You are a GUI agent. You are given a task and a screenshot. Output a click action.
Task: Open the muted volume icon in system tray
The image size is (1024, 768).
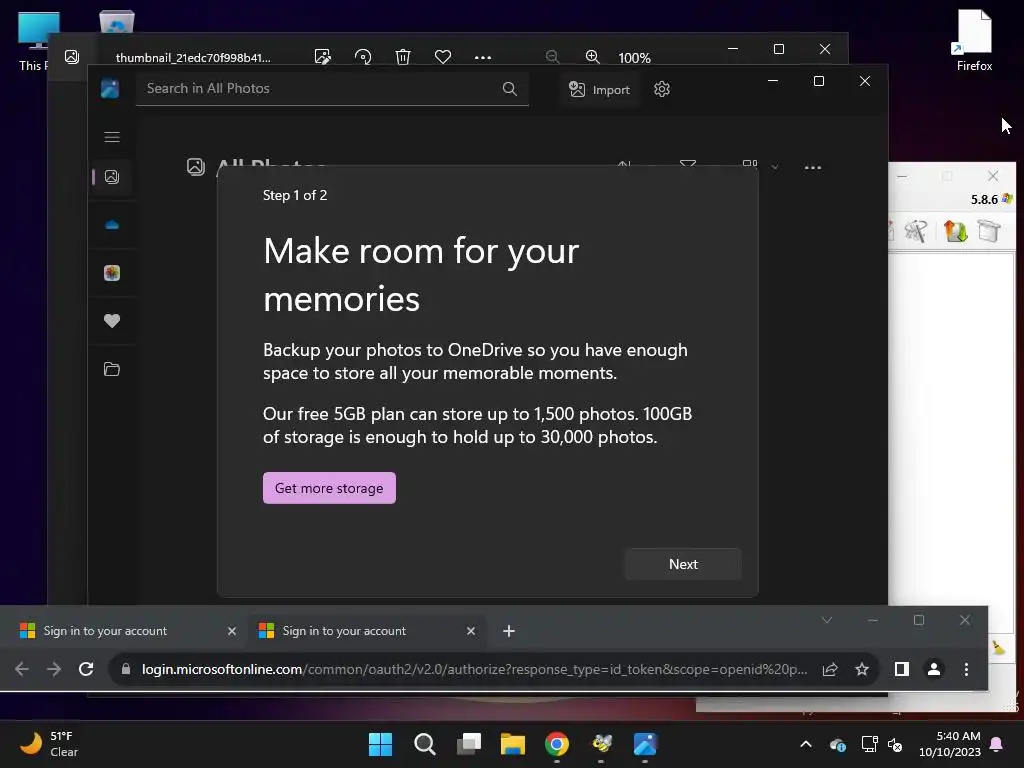pyautogui.click(x=895, y=744)
